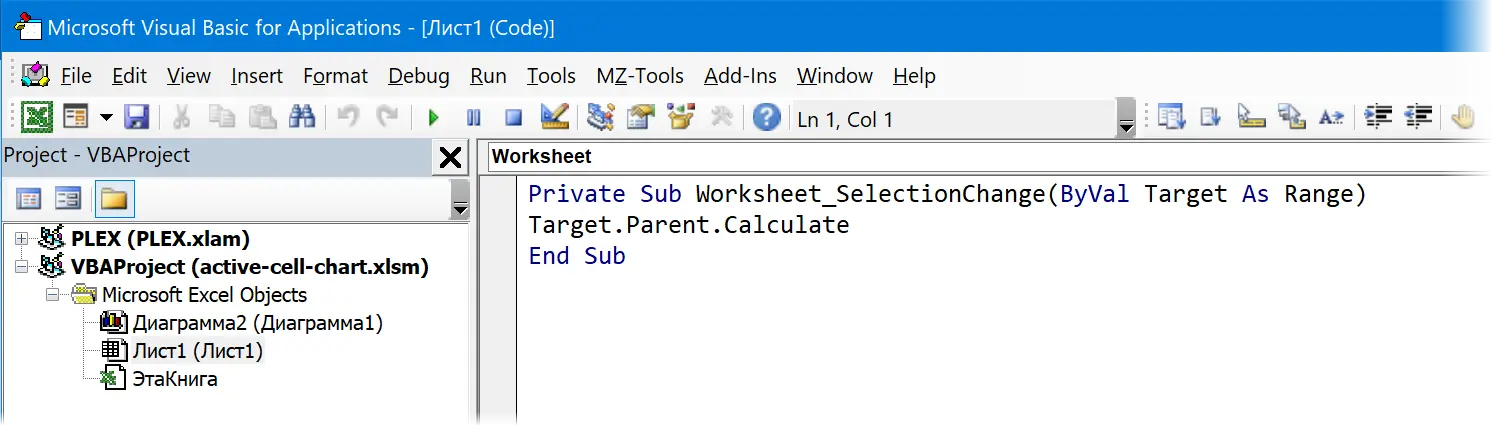Open the Help menu
The width and height of the screenshot is (1493, 426).
[x=914, y=76]
